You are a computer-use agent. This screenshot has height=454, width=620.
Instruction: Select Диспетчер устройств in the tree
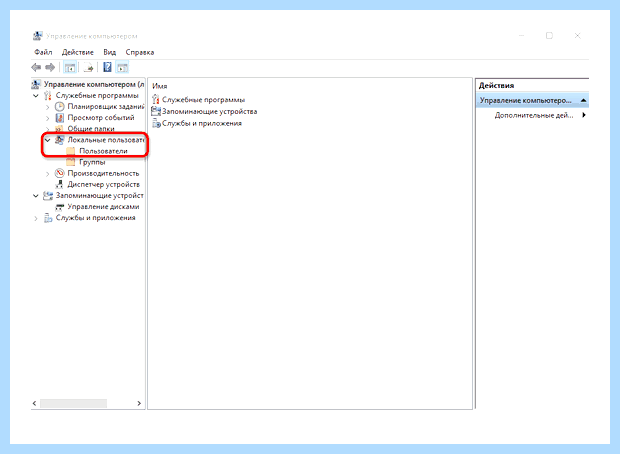(103, 184)
